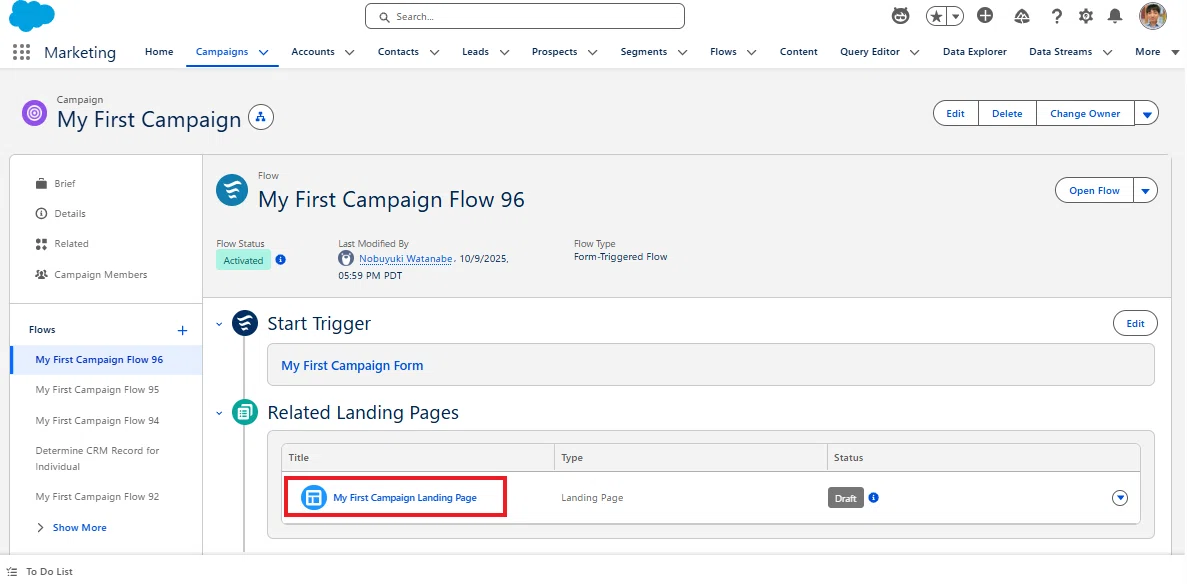Open dropdown next to Open Flow
This screenshot has width=1187, height=584.
1145,190
